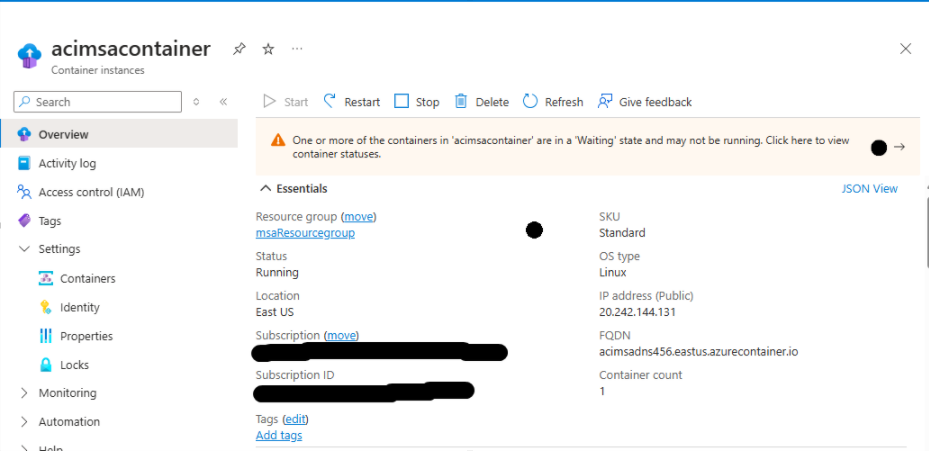Open the msaResourcegroup link
Image resolution: width=929 pixels, height=451 pixels.
(305, 233)
